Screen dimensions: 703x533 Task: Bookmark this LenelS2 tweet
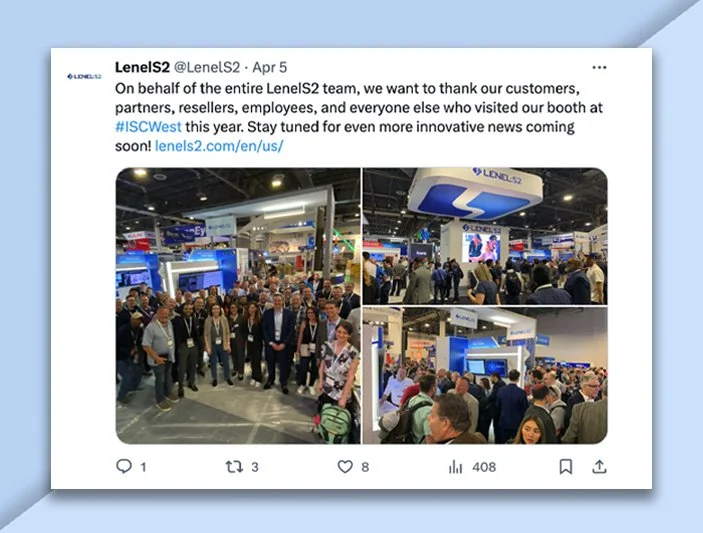(566, 467)
